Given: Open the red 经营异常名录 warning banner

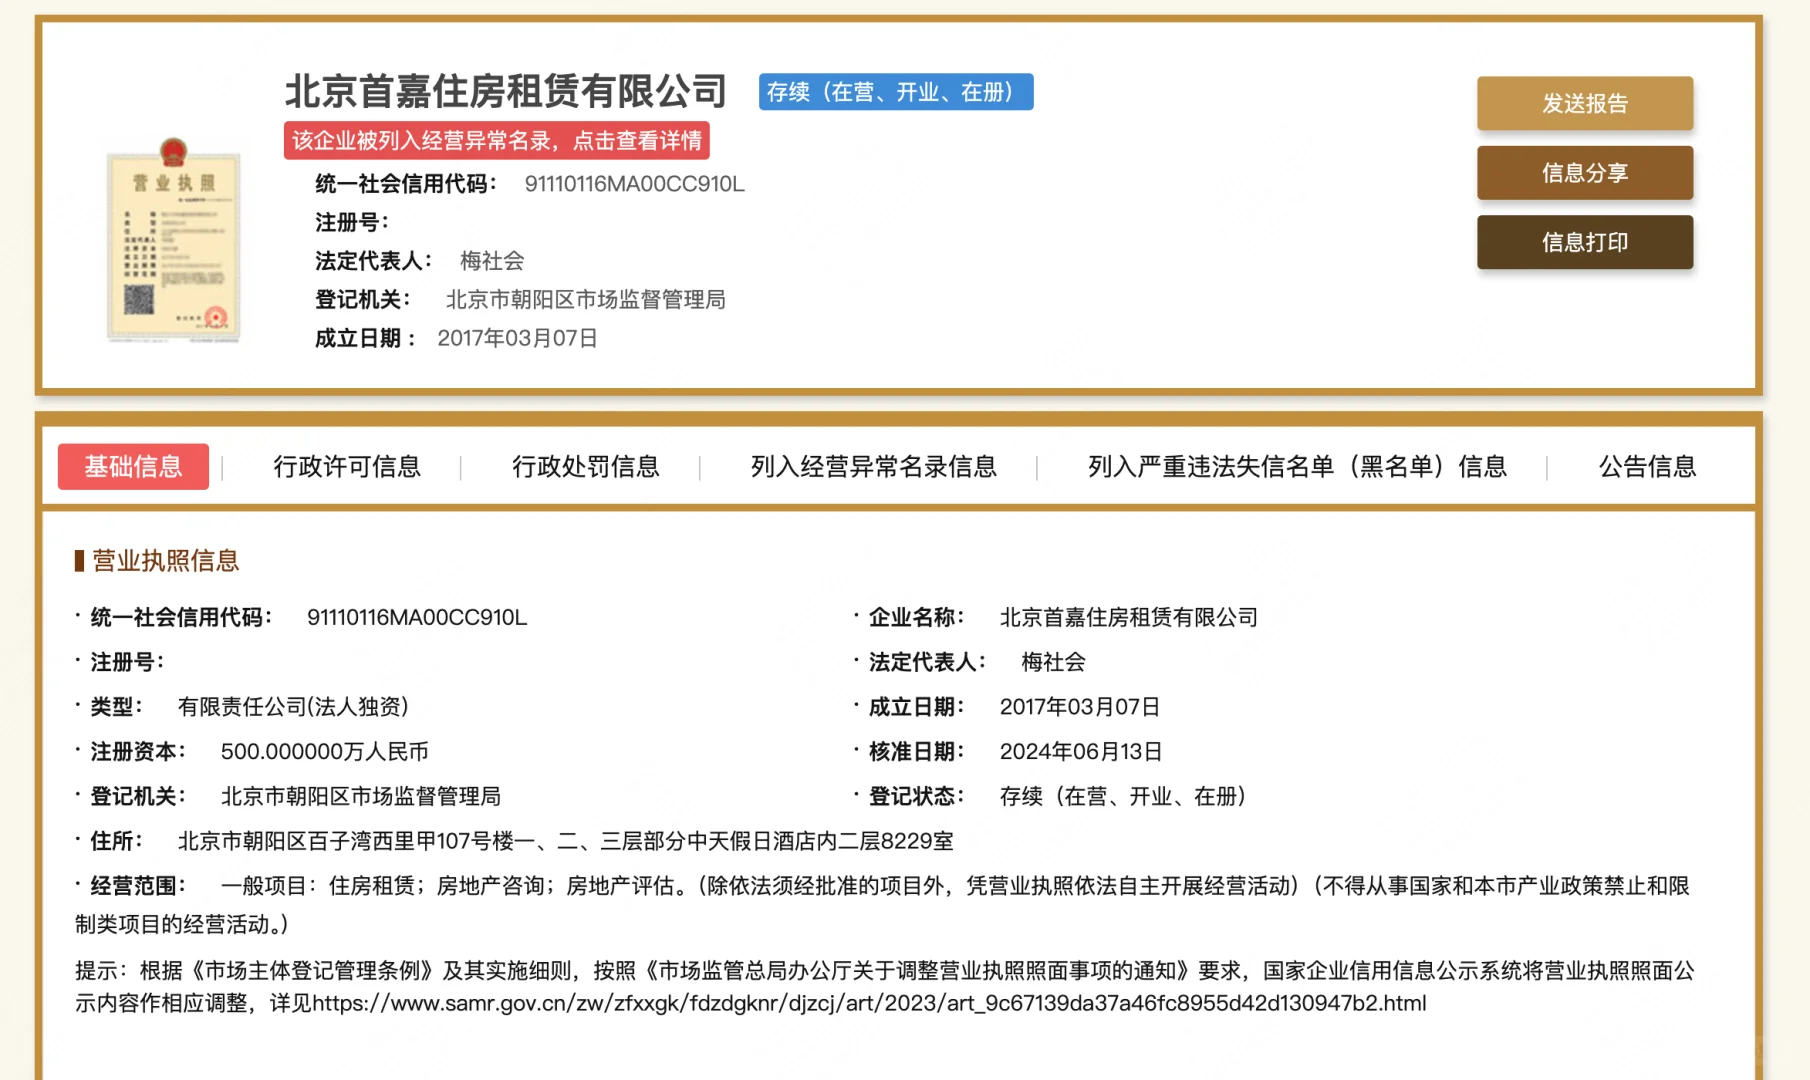Looking at the screenshot, I should (497, 141).
